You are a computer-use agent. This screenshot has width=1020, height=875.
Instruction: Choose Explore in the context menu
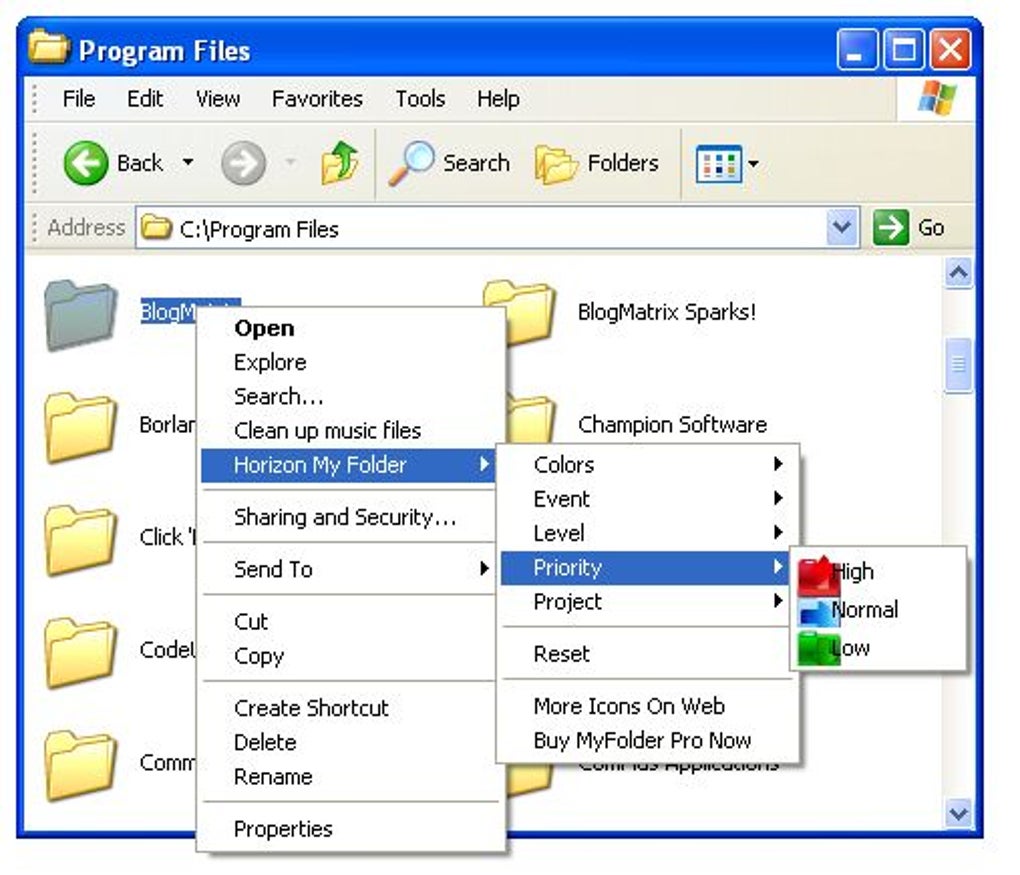349,362
